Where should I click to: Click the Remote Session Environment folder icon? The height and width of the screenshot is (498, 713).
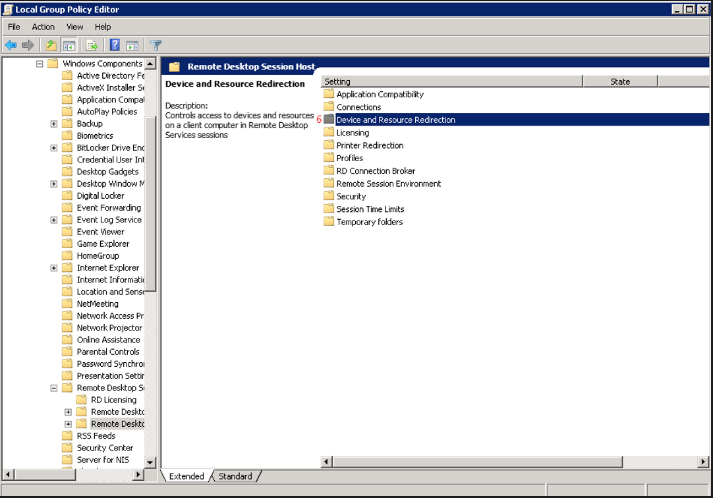click(x=329, y=183)
